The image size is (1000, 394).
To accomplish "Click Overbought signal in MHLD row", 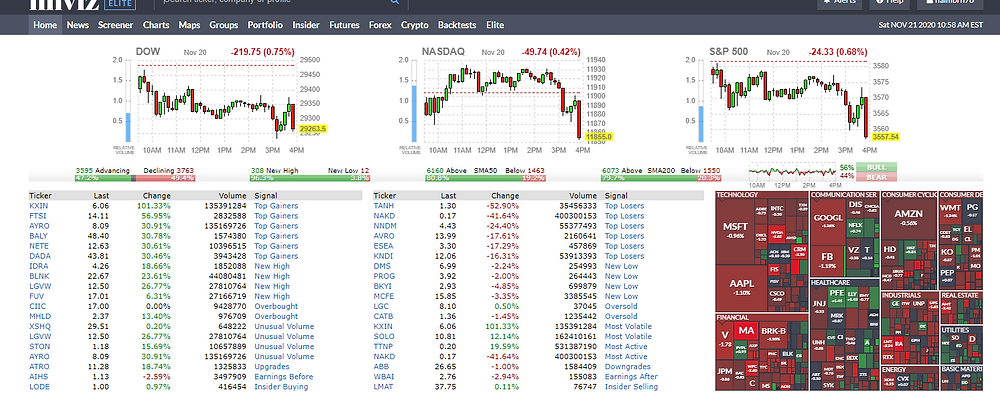I will pos(276,316).
